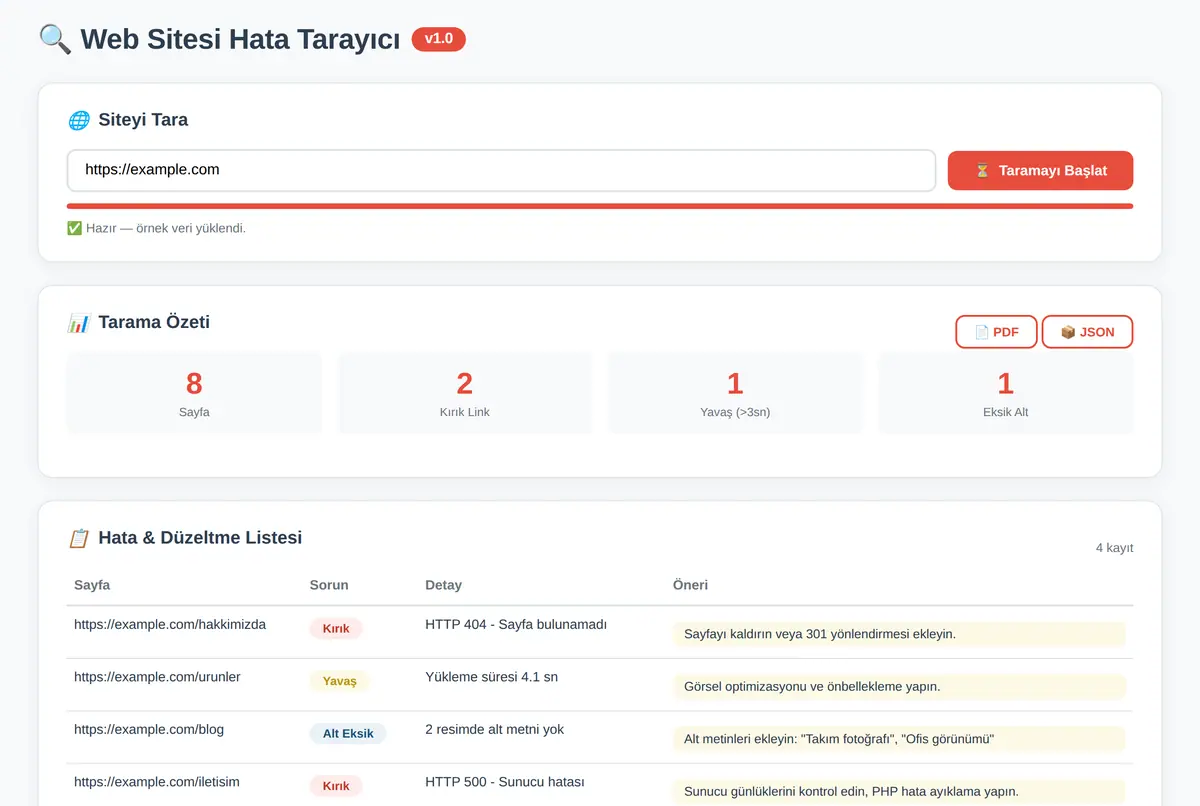This screenshot has width=1200, height=806.
Task: Click the red scan progress bar
Action: pos(600,206)
